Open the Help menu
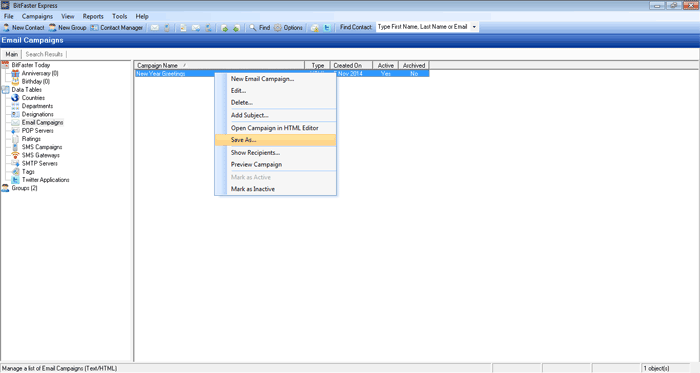The image size is (700, 373). 142,17
